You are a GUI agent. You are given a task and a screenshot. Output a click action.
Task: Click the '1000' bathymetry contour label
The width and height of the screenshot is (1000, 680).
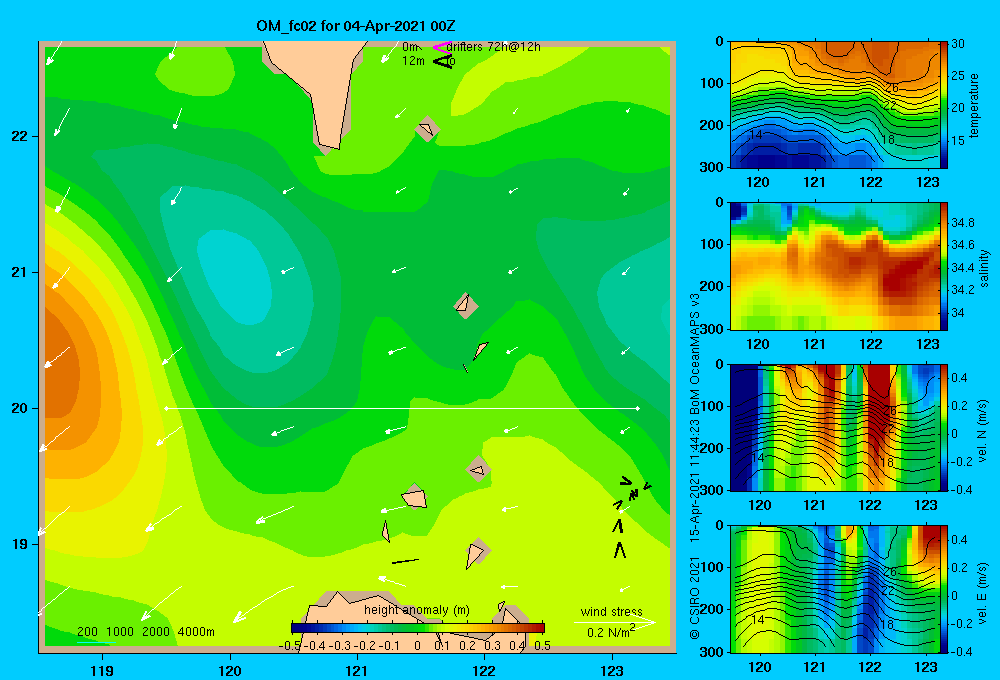pos(120,632)
